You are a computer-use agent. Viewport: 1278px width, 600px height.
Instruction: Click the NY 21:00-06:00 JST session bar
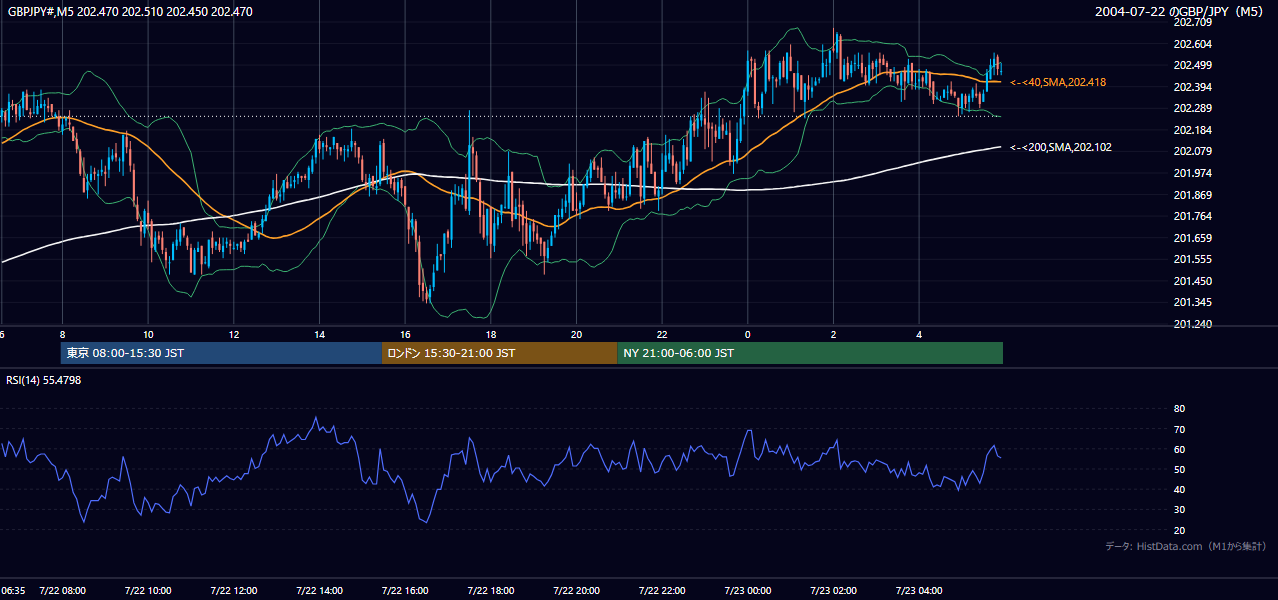click(x=810, y=353)
